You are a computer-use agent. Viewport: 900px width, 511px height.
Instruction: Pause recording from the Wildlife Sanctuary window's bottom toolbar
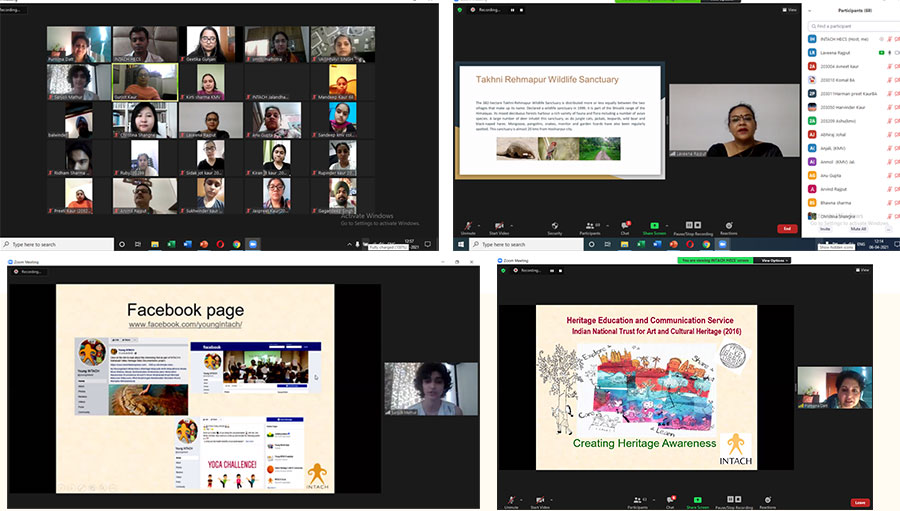pos(689,225)
